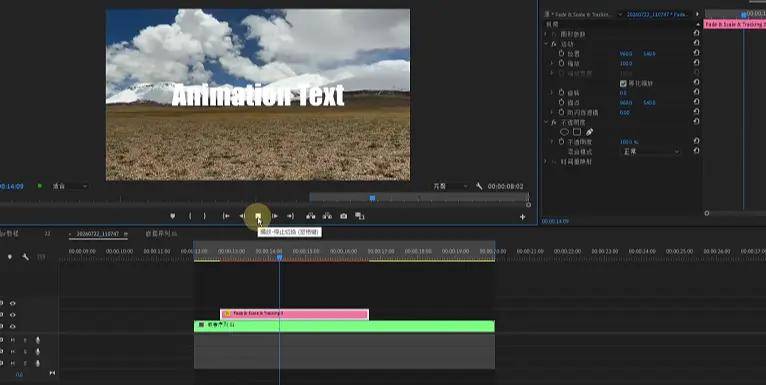Open the blend mode dropdown
The image size is (766, 385).
click(x=650, y=152)
